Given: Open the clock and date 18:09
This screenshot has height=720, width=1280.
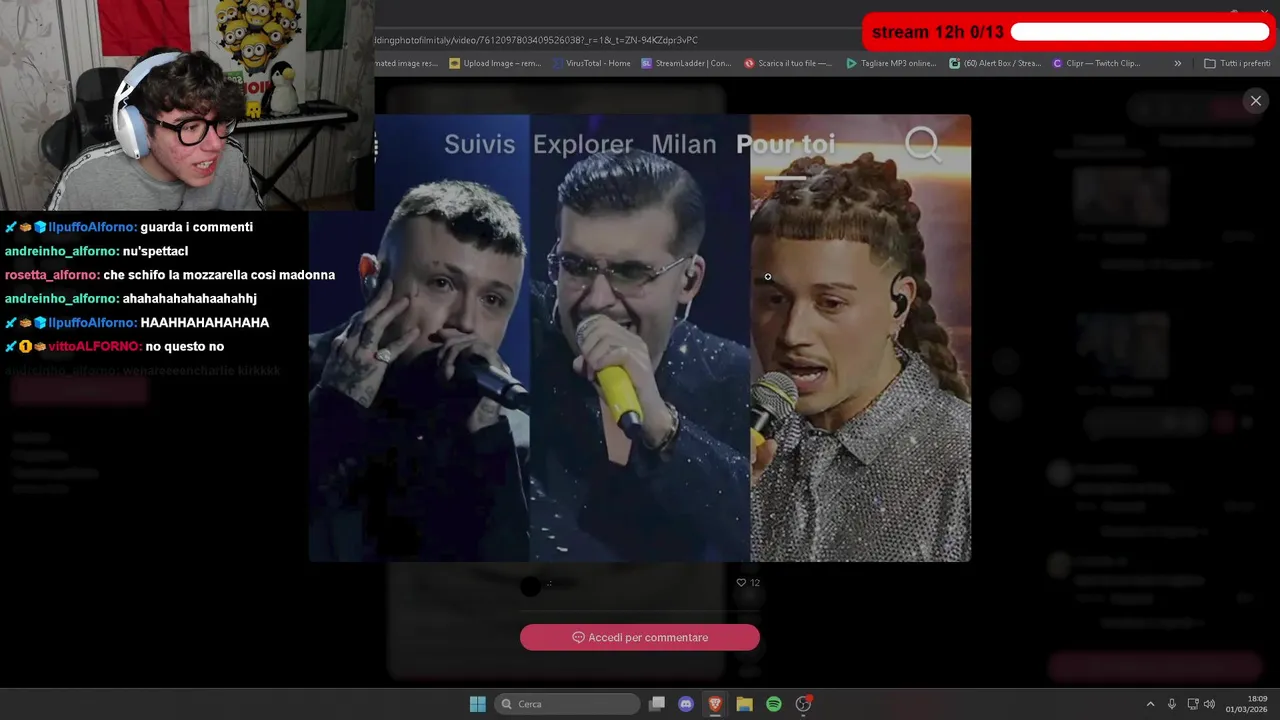Looking at the screenshot, I should coord(1248,704).
